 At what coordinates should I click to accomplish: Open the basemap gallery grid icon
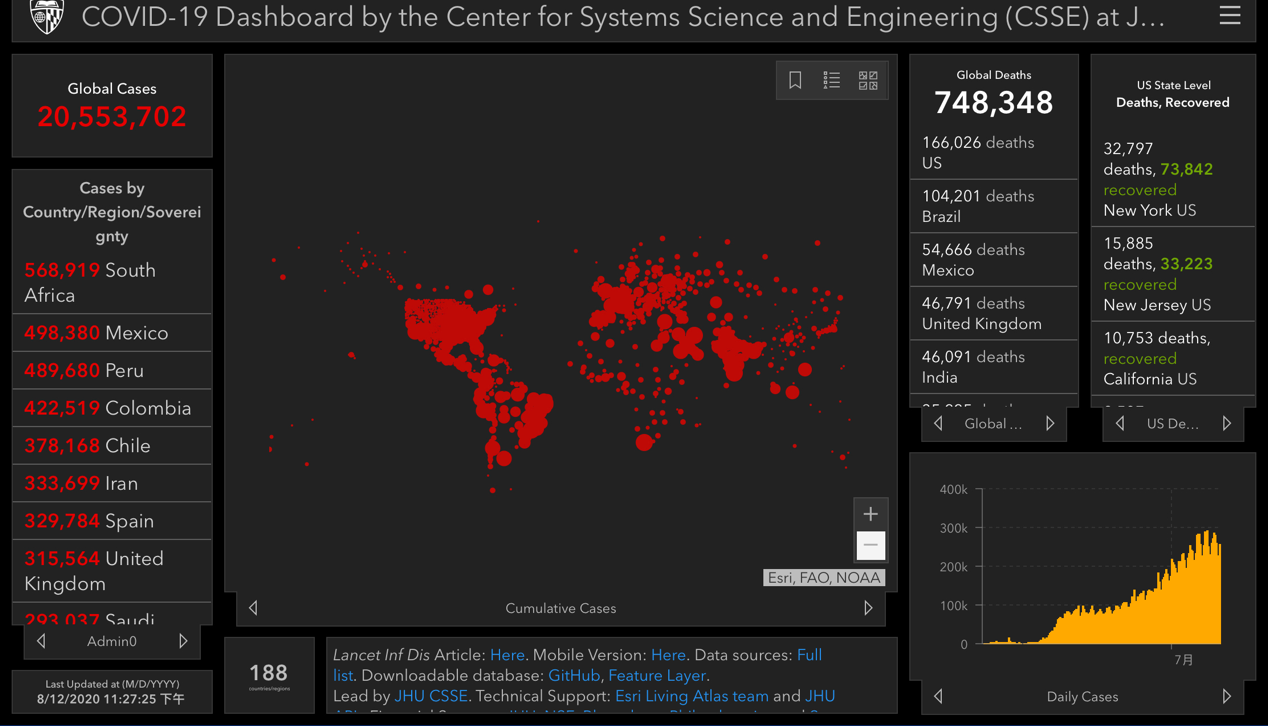(868, 81)
